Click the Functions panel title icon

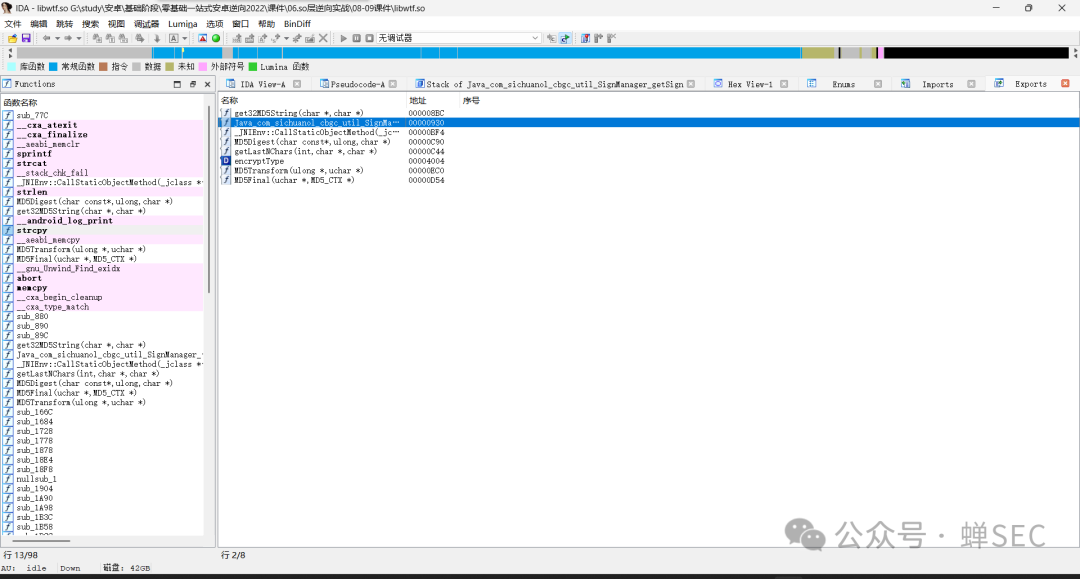(x=7, y=84)
